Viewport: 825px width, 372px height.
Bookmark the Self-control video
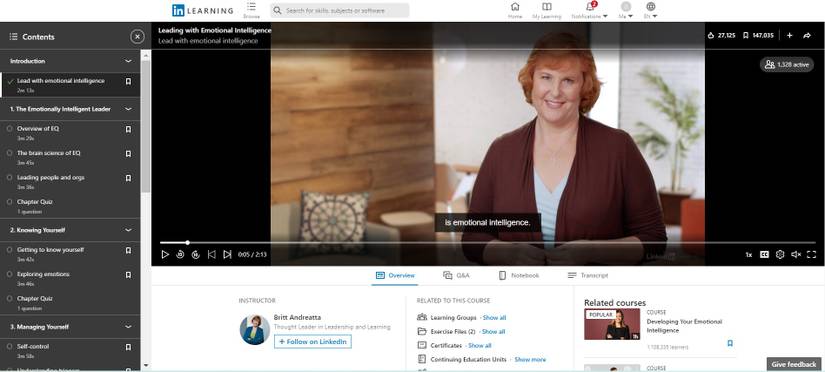tap(128, 347)
